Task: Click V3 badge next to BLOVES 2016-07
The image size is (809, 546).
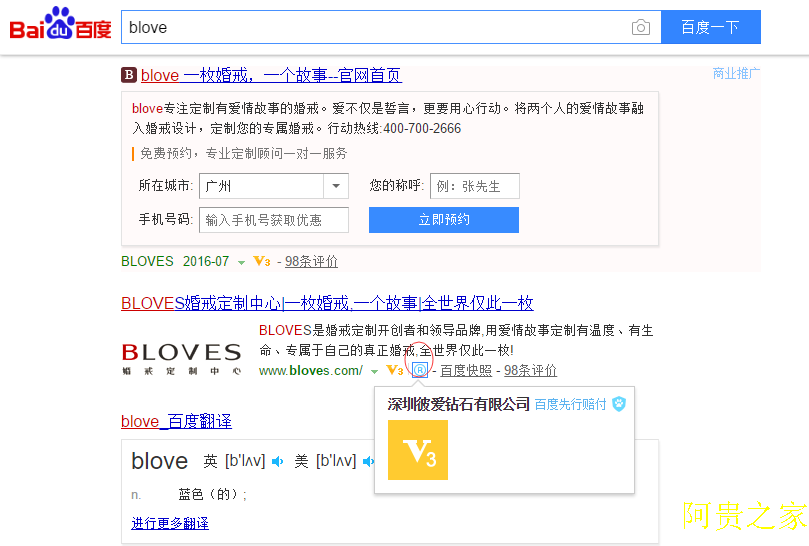Action: click(x=262, y=262)
